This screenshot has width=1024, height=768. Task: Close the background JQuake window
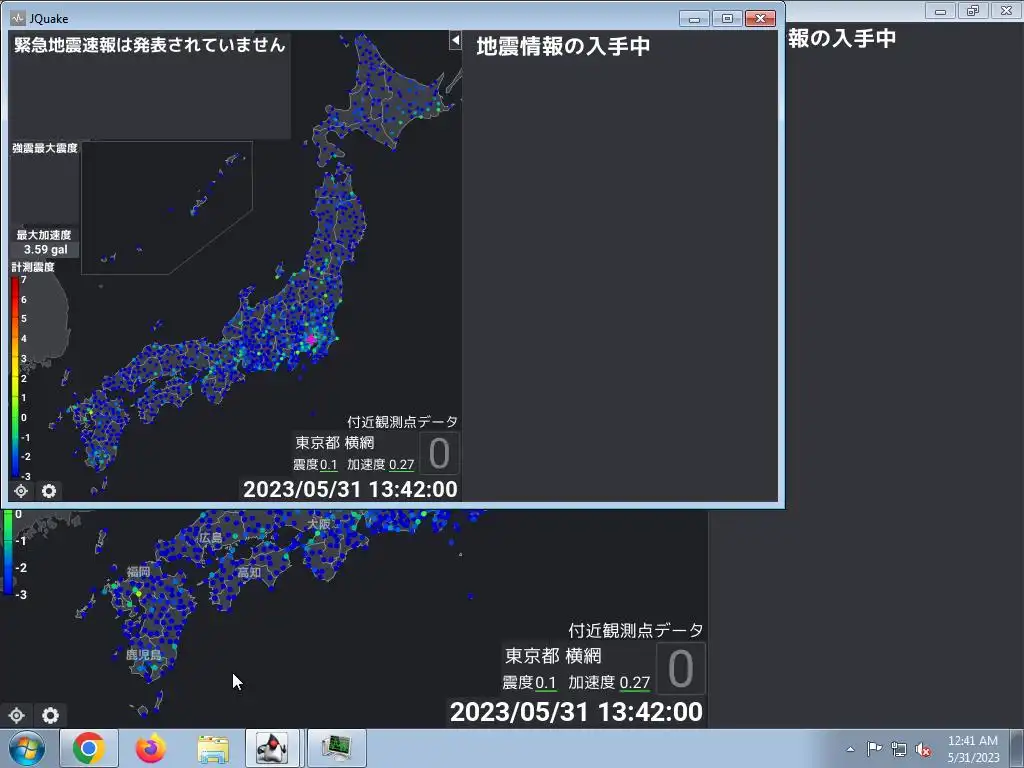point(1006,11)
